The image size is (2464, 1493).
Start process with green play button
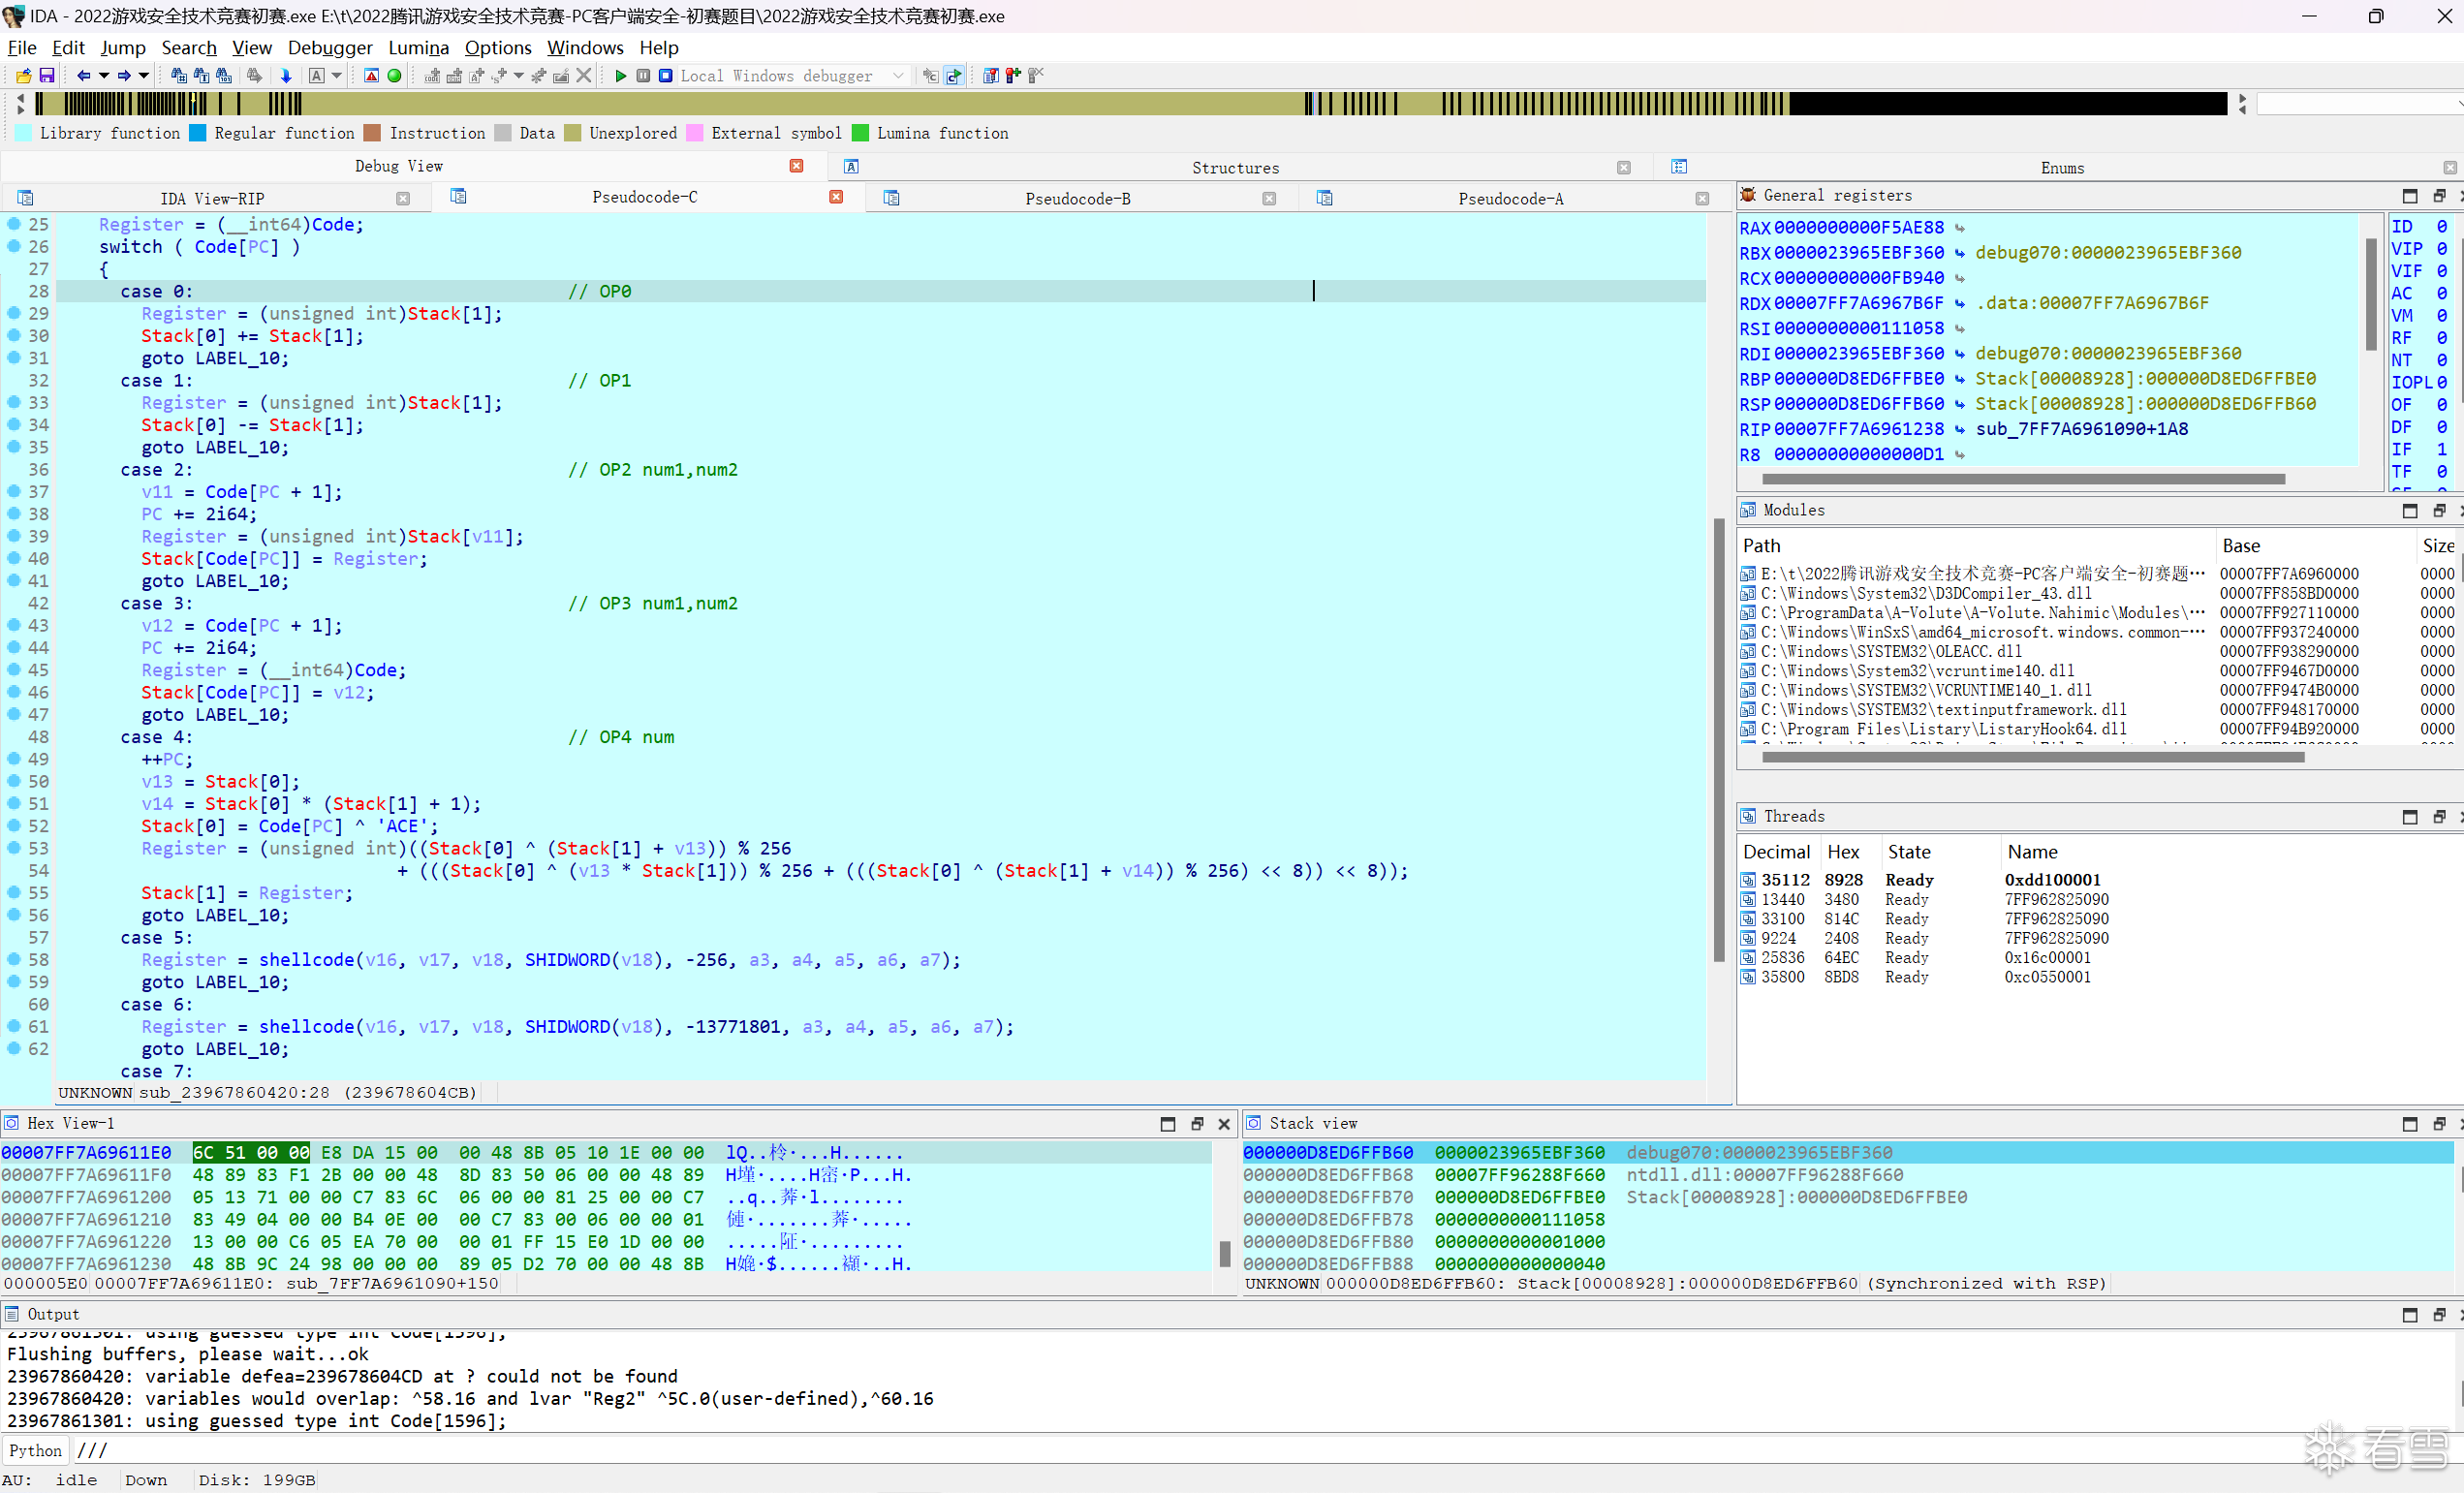[620, 76]
